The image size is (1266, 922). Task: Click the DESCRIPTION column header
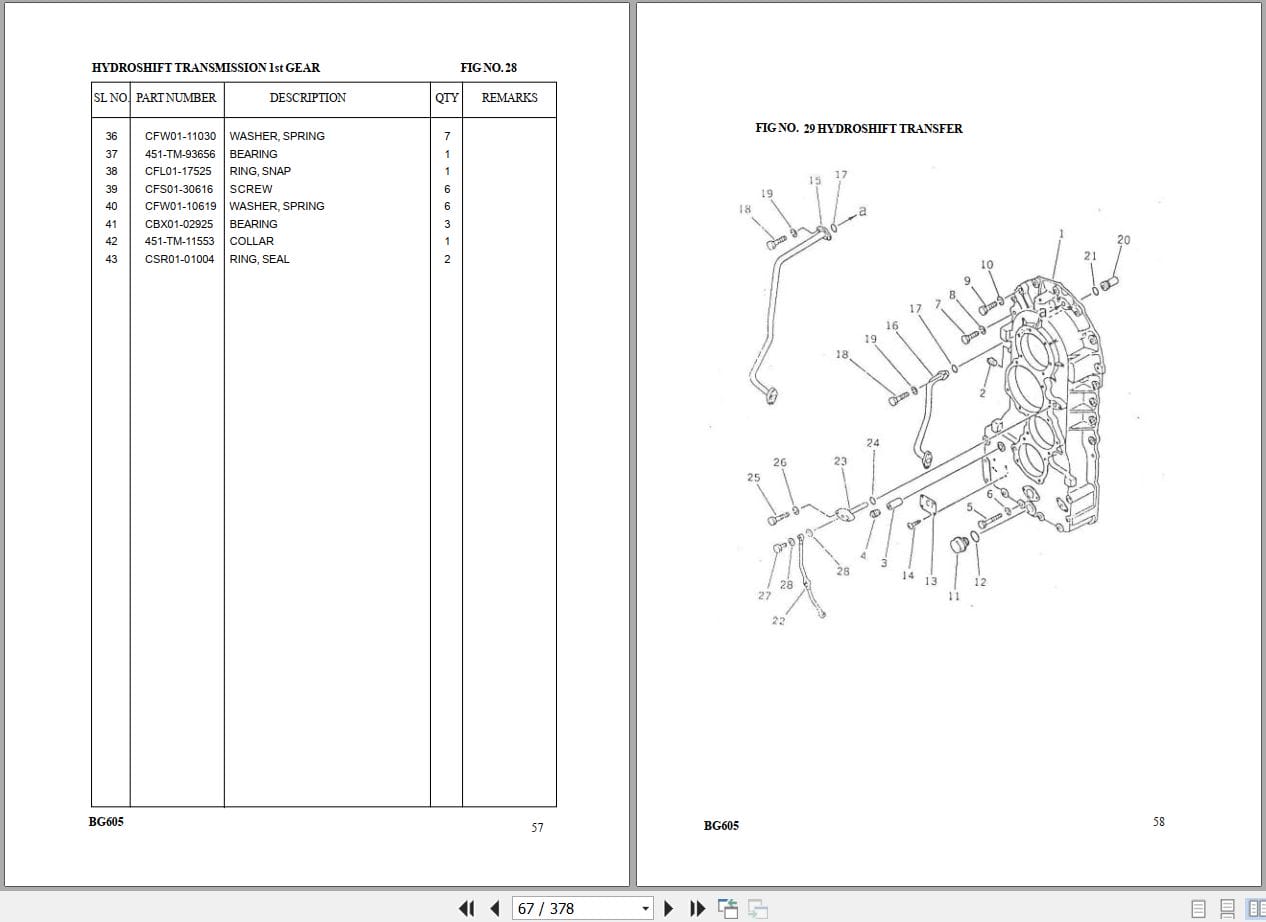[x=308, y=98]
